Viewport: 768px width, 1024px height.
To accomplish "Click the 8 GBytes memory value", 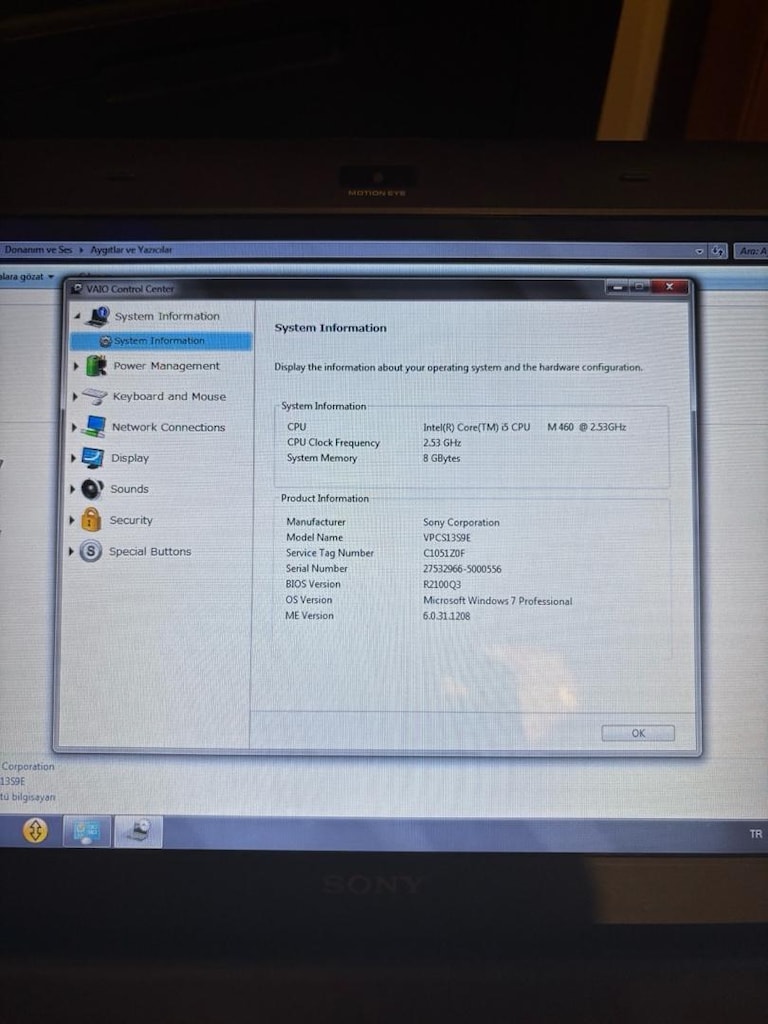I will [x=441, y=458].
